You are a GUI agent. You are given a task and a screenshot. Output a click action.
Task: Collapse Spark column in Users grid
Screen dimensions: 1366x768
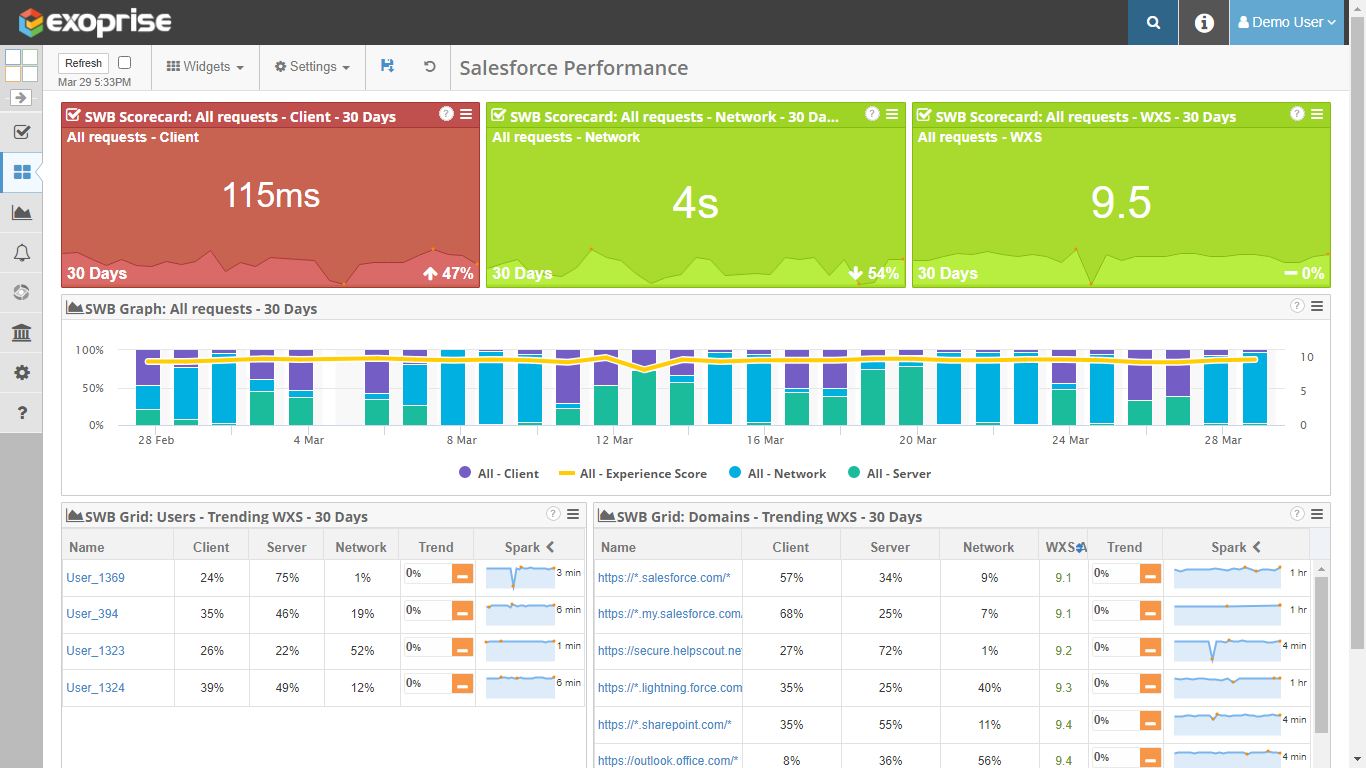550,547
